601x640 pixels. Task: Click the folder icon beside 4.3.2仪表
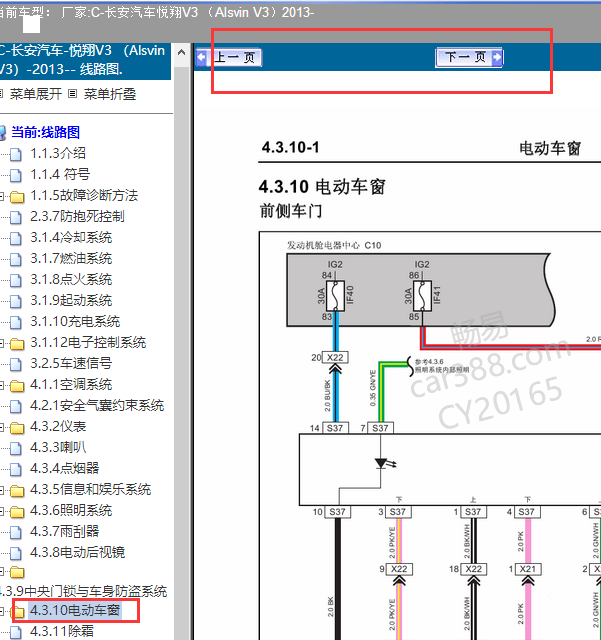tap(17, 428)
